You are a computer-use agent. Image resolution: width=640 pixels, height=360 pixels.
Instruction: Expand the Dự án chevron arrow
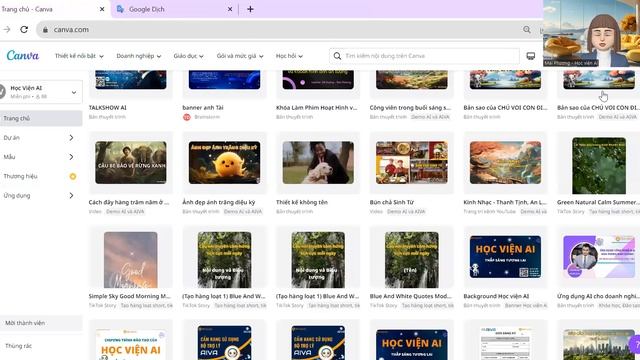click(71, 138)
